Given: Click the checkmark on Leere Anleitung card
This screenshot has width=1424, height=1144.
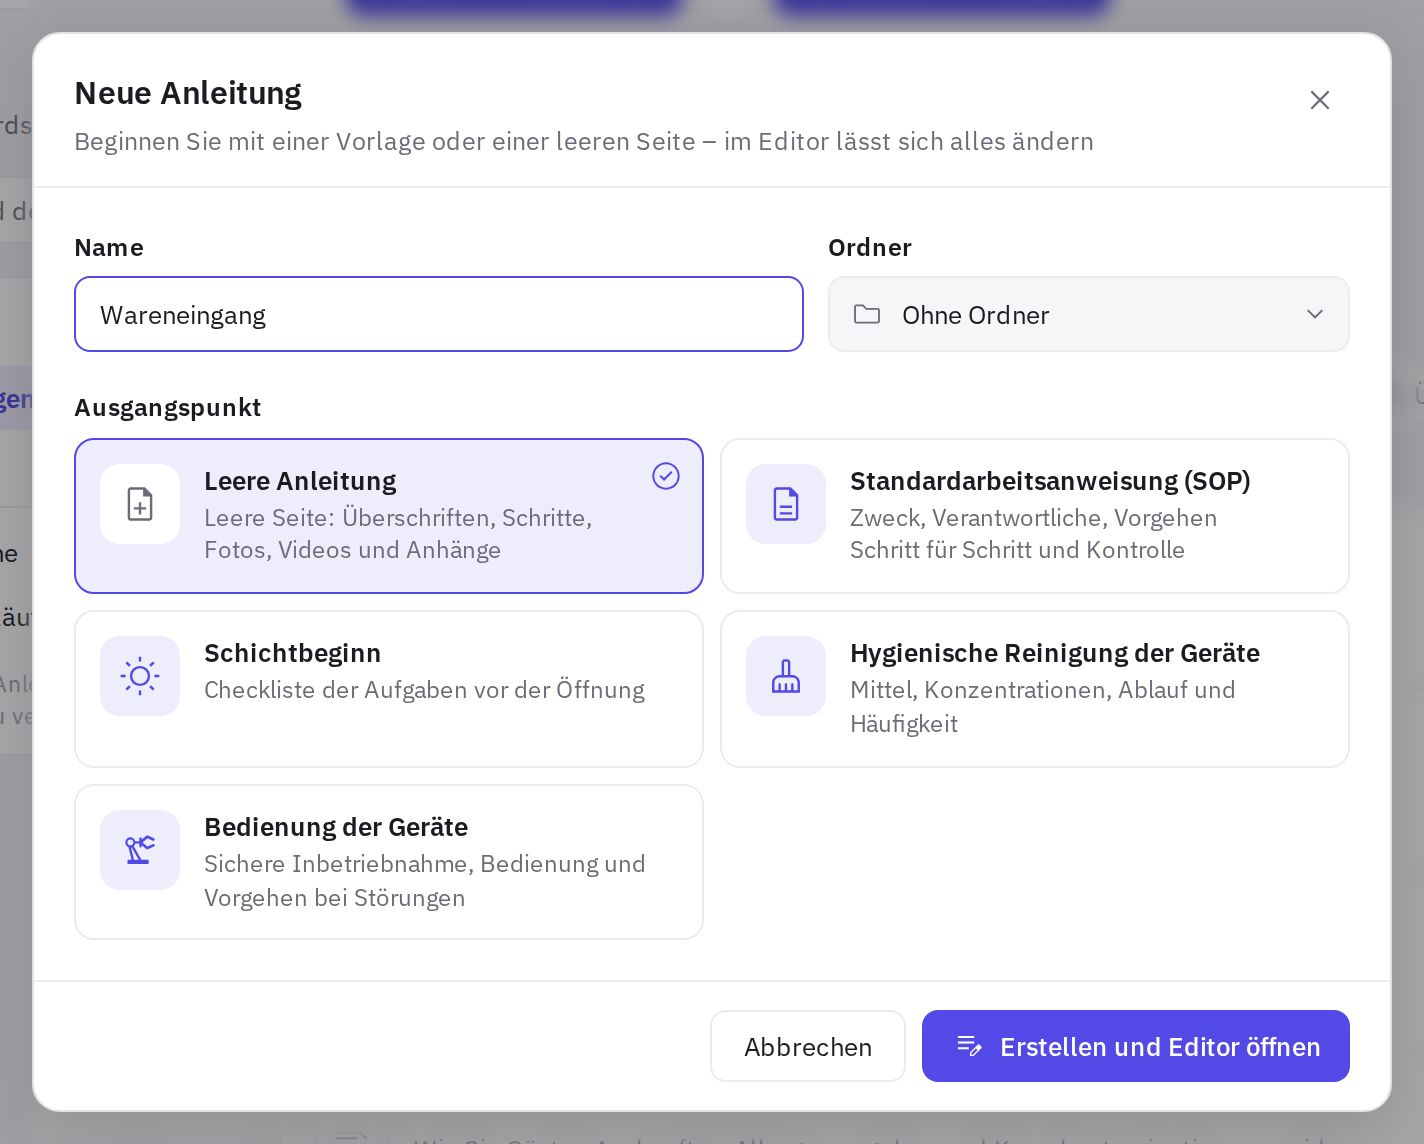Looking at the screenshot, I should [666, 476].
